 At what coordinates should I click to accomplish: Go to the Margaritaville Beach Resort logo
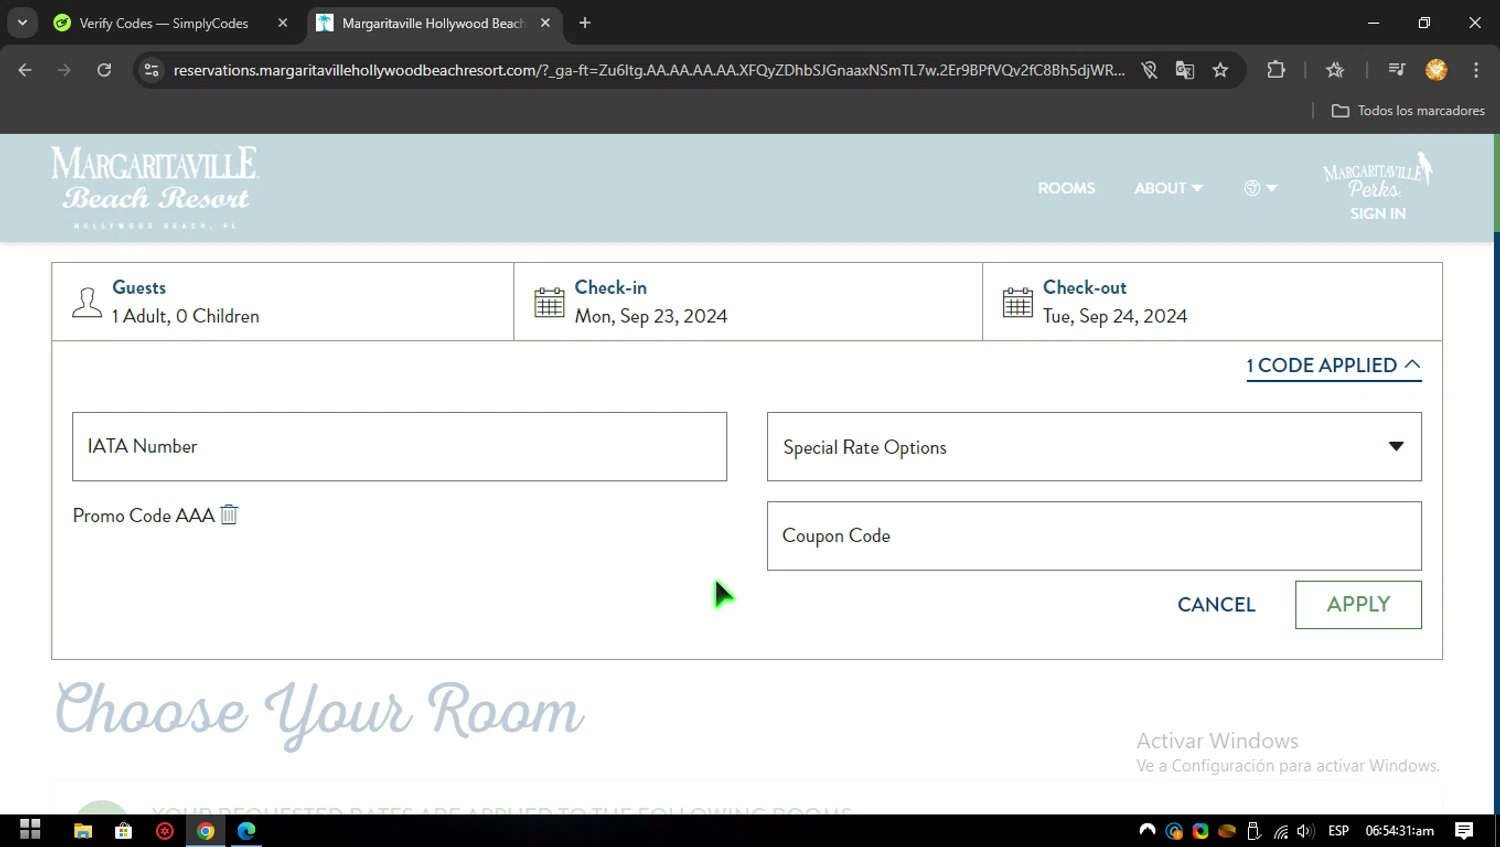pos(154,188)
